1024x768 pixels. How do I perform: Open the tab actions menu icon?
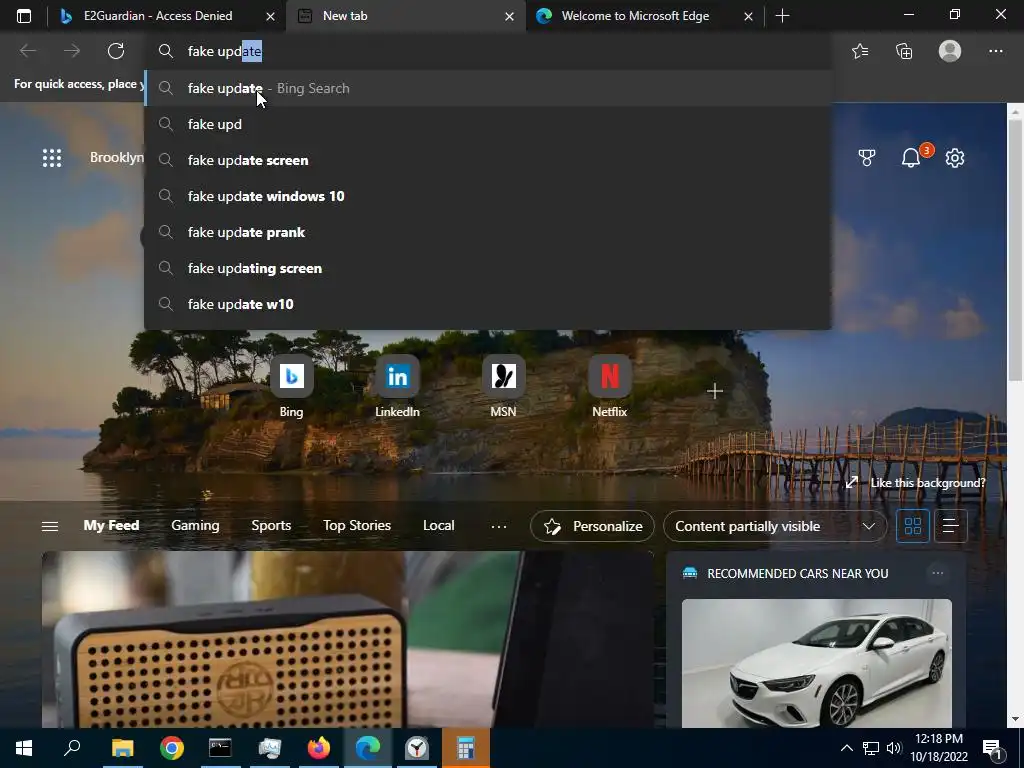[x=24, y=16]
